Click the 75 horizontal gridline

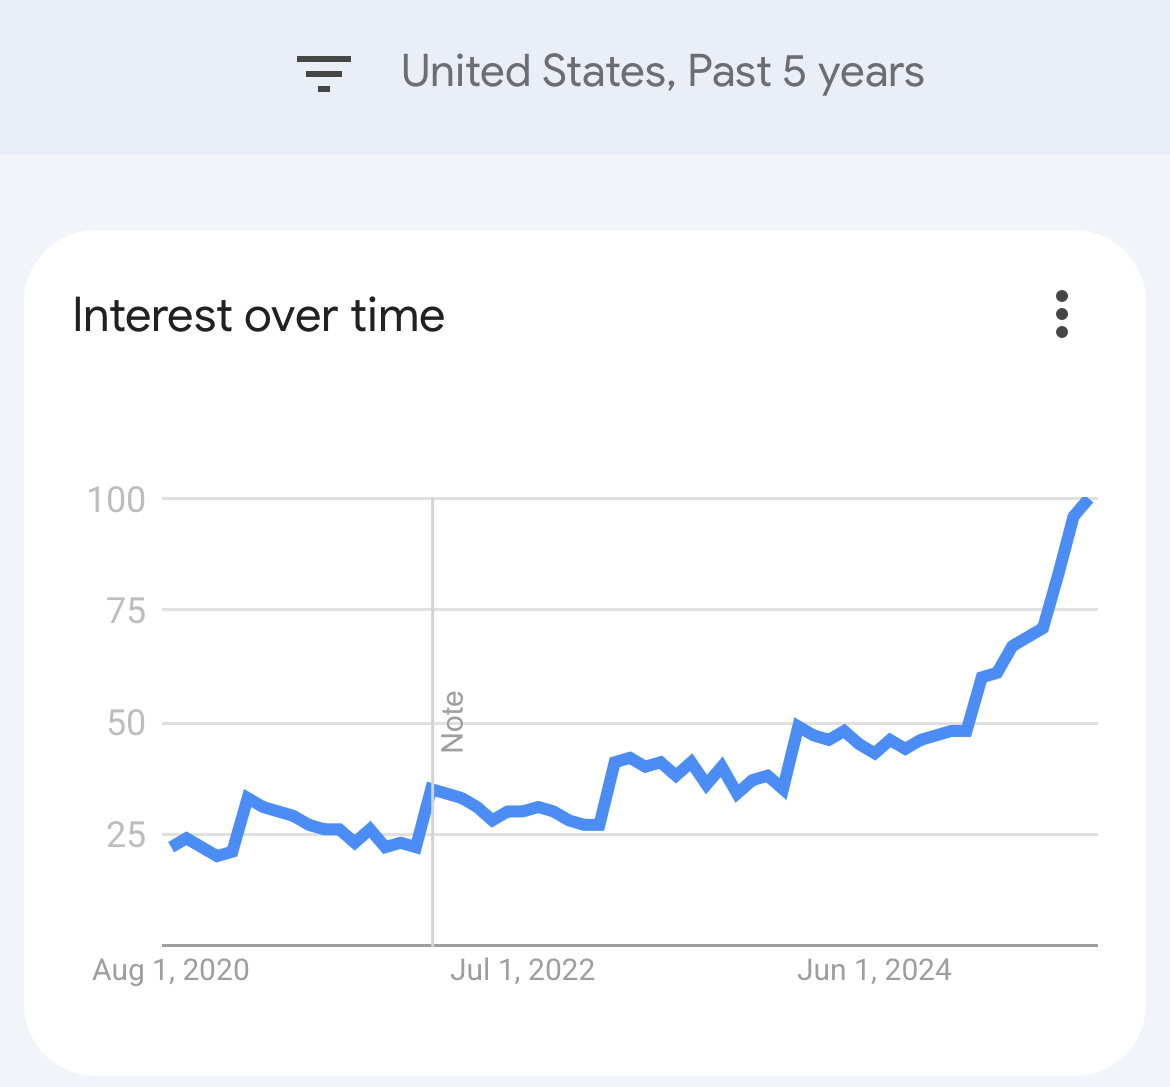[x=630, y=610]
